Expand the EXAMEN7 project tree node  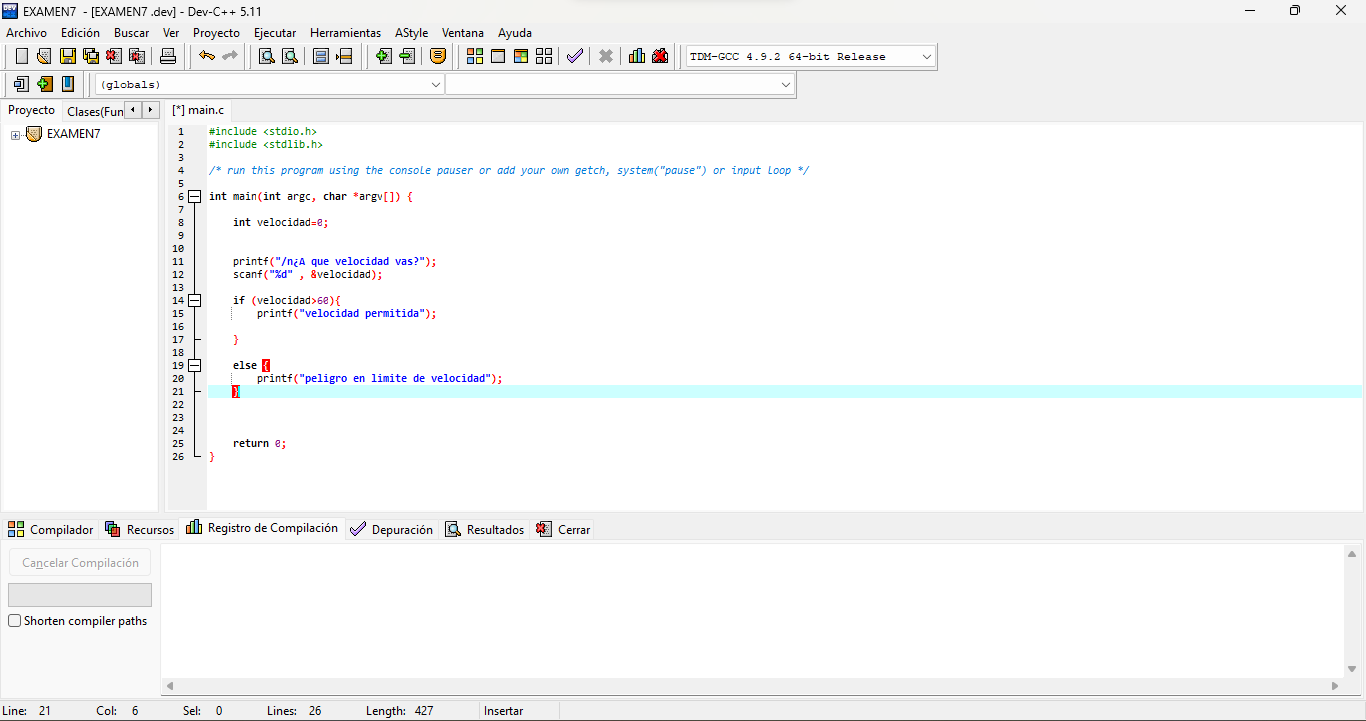[x=15, y=135]
